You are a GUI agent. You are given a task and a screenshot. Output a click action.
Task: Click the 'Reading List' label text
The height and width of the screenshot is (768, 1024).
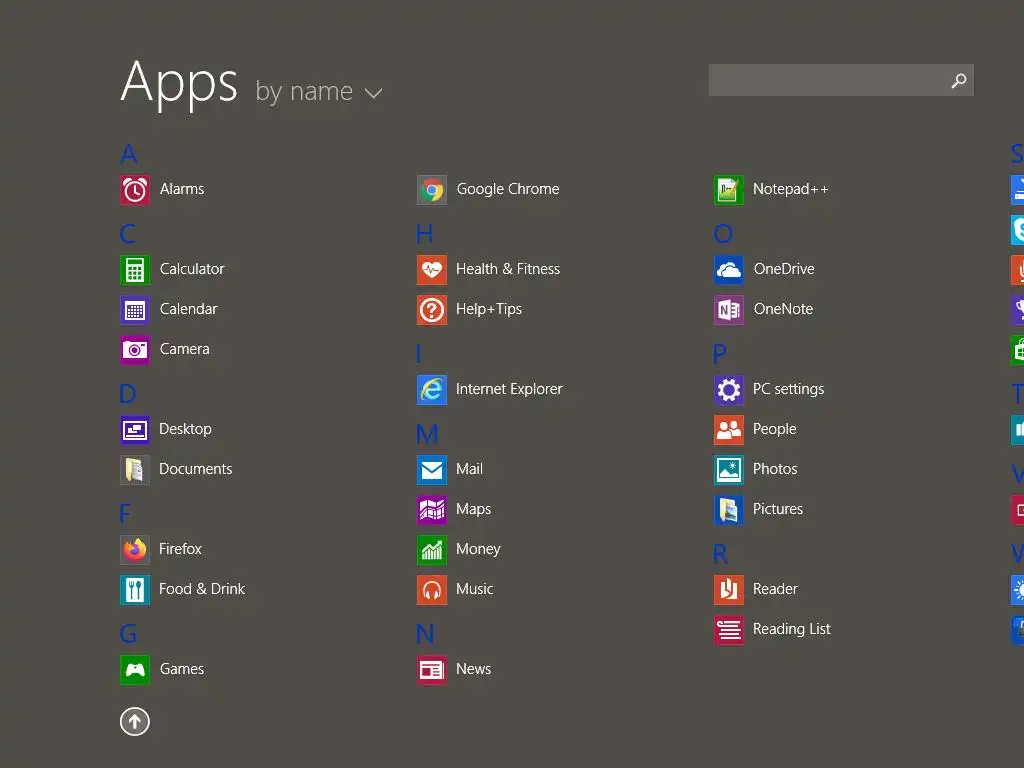(x=792, y=629)
